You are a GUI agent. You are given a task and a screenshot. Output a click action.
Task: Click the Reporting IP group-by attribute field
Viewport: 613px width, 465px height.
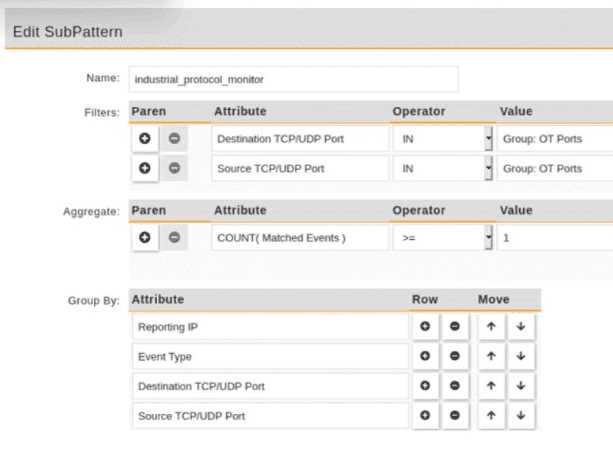[x=270, y=327]
